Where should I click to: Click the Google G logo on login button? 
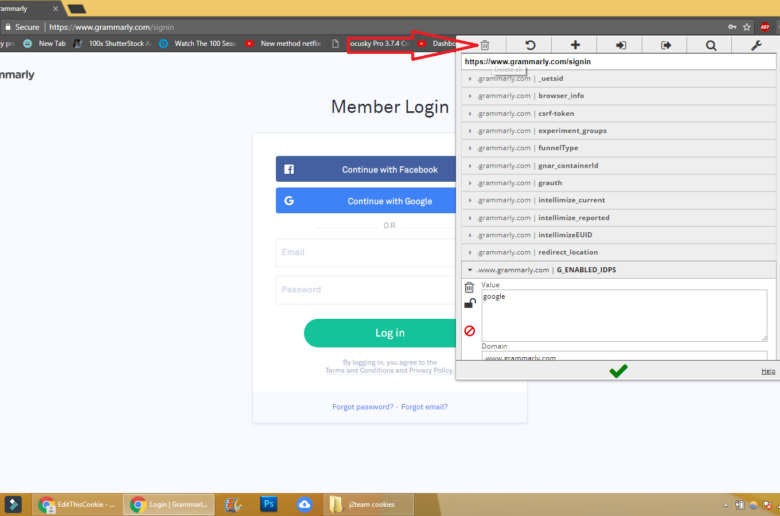click(x=289, y=201)
